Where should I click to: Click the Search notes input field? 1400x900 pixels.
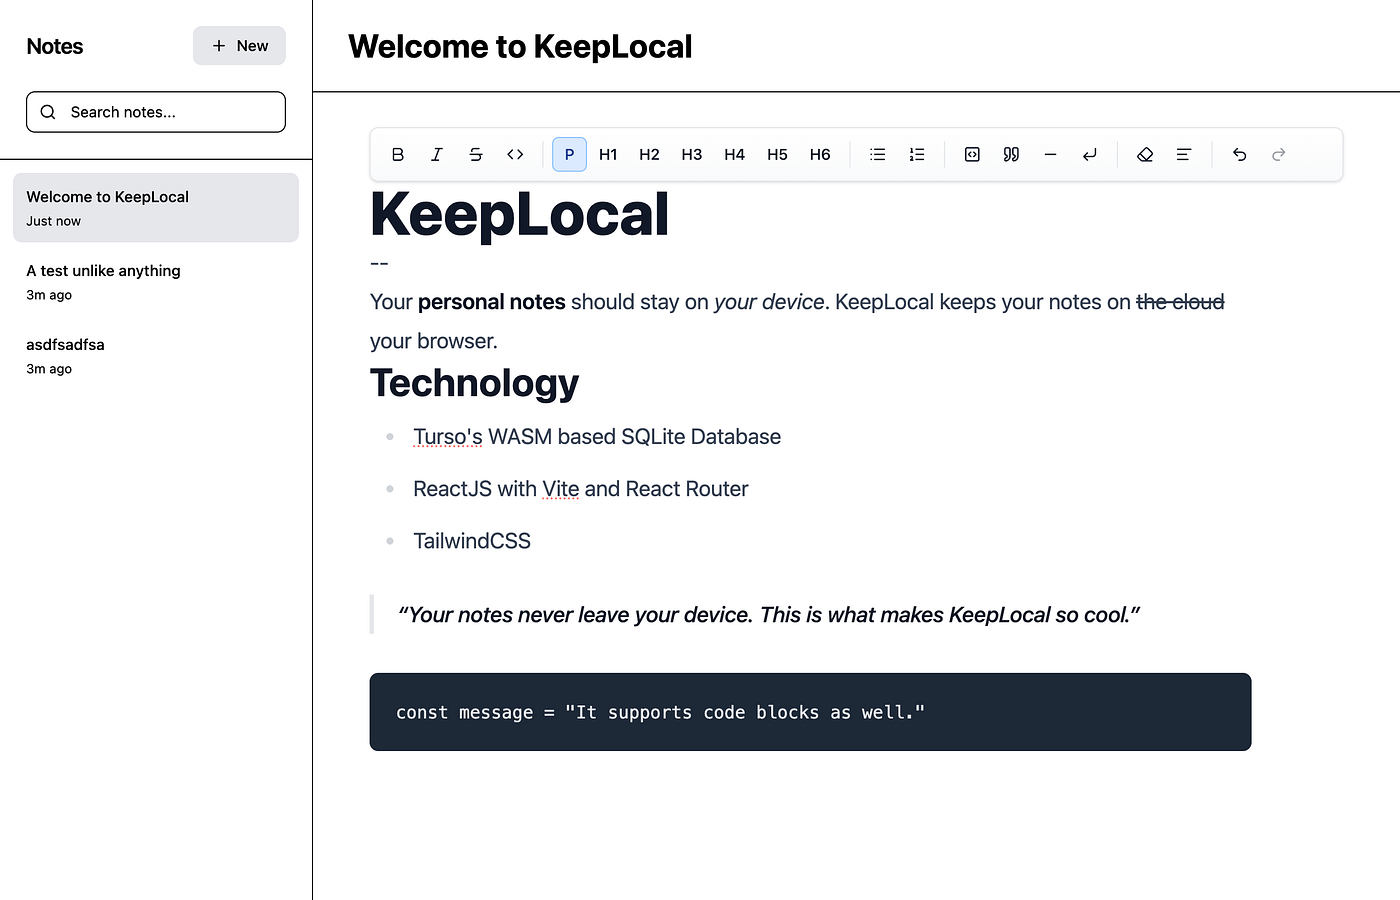(x=156, y=112)
